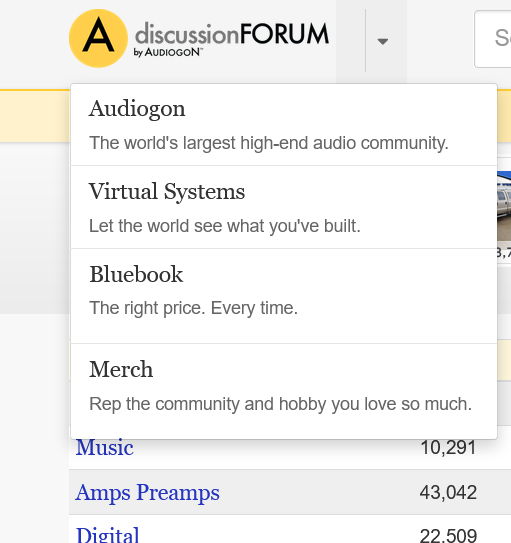Click 'The world's largest high-end audio community' text
The height and width of the screenshot is (543, 511).
[269, 143]
